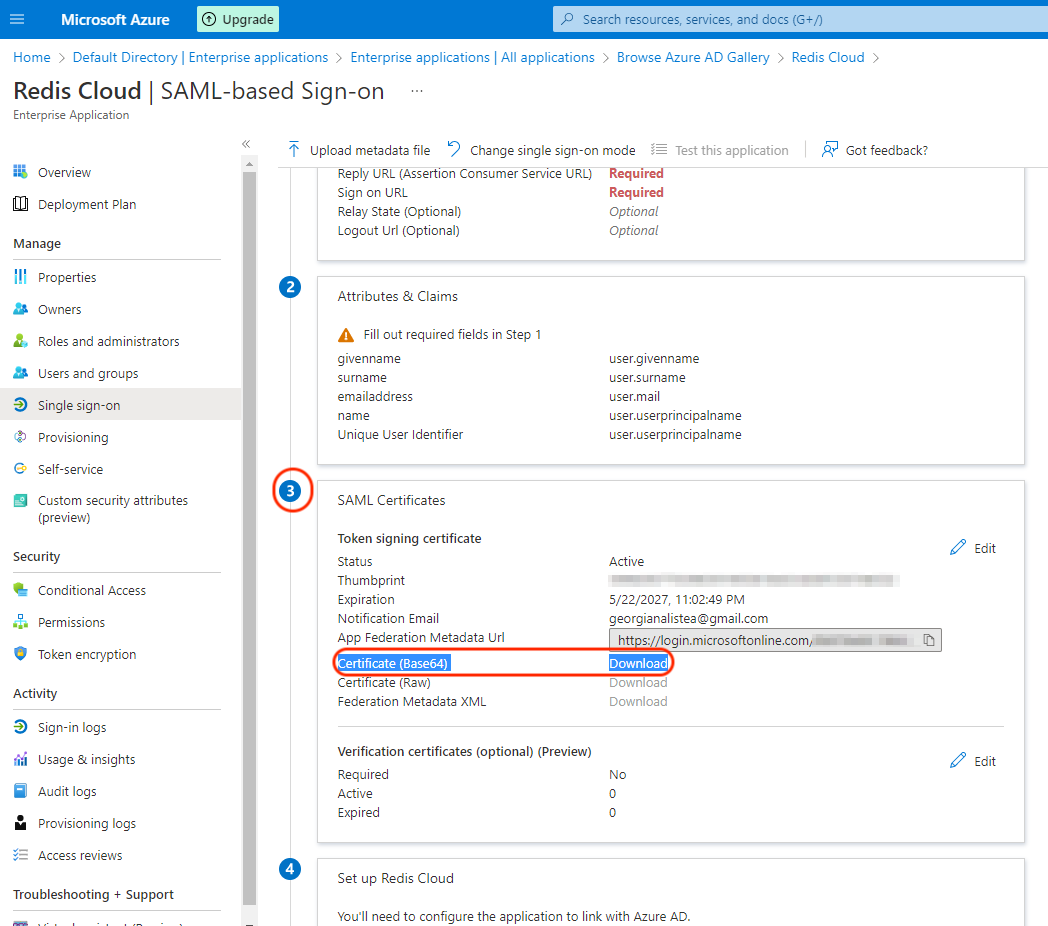The height and width of the screenshot is (926, 1048).
Task: Go to Home breadcrumb link
Action: point(32,57)
